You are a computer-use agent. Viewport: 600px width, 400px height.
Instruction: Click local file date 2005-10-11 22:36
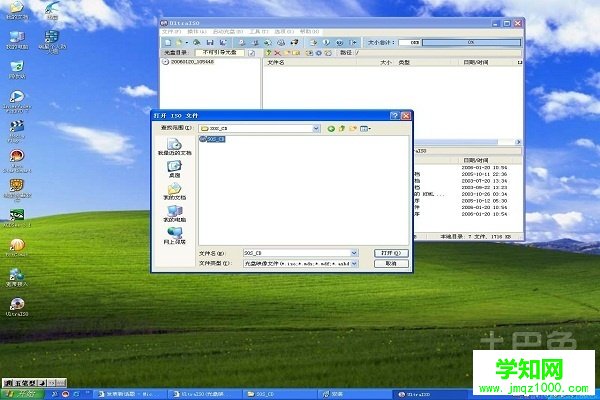click(x=484, y=174)
